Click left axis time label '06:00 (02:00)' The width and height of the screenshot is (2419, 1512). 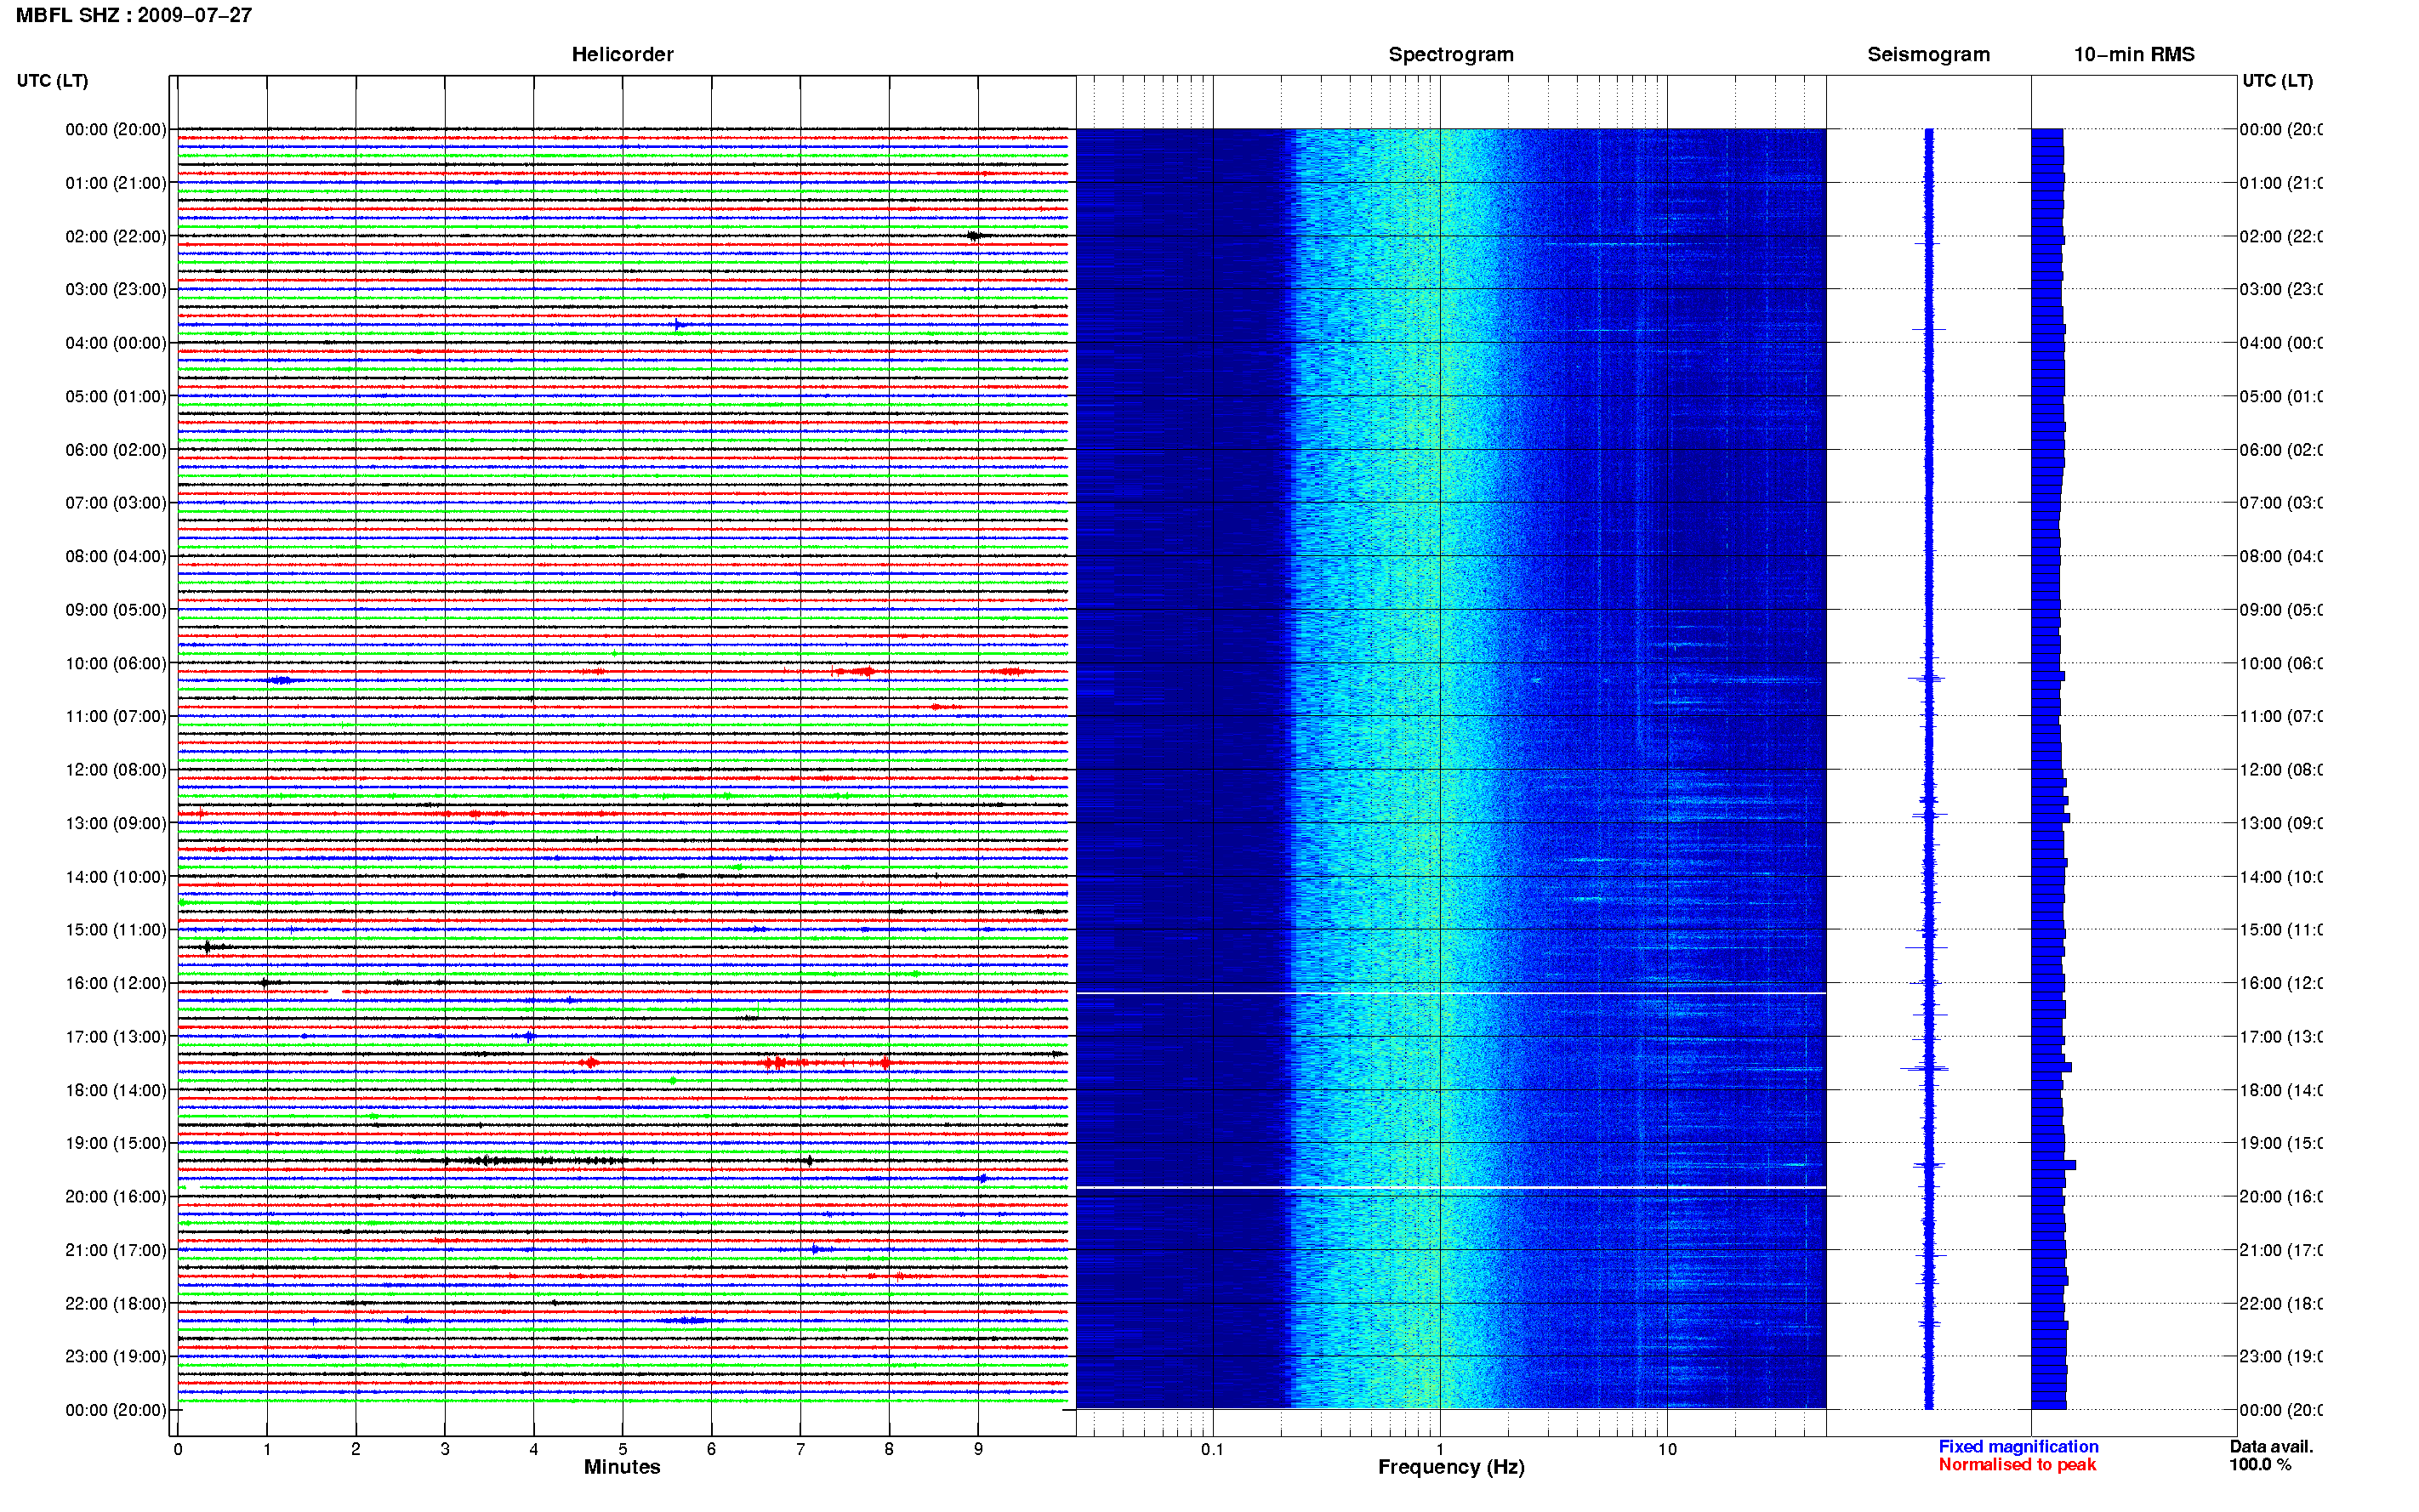pyautogui.click(x=116, y=450)
